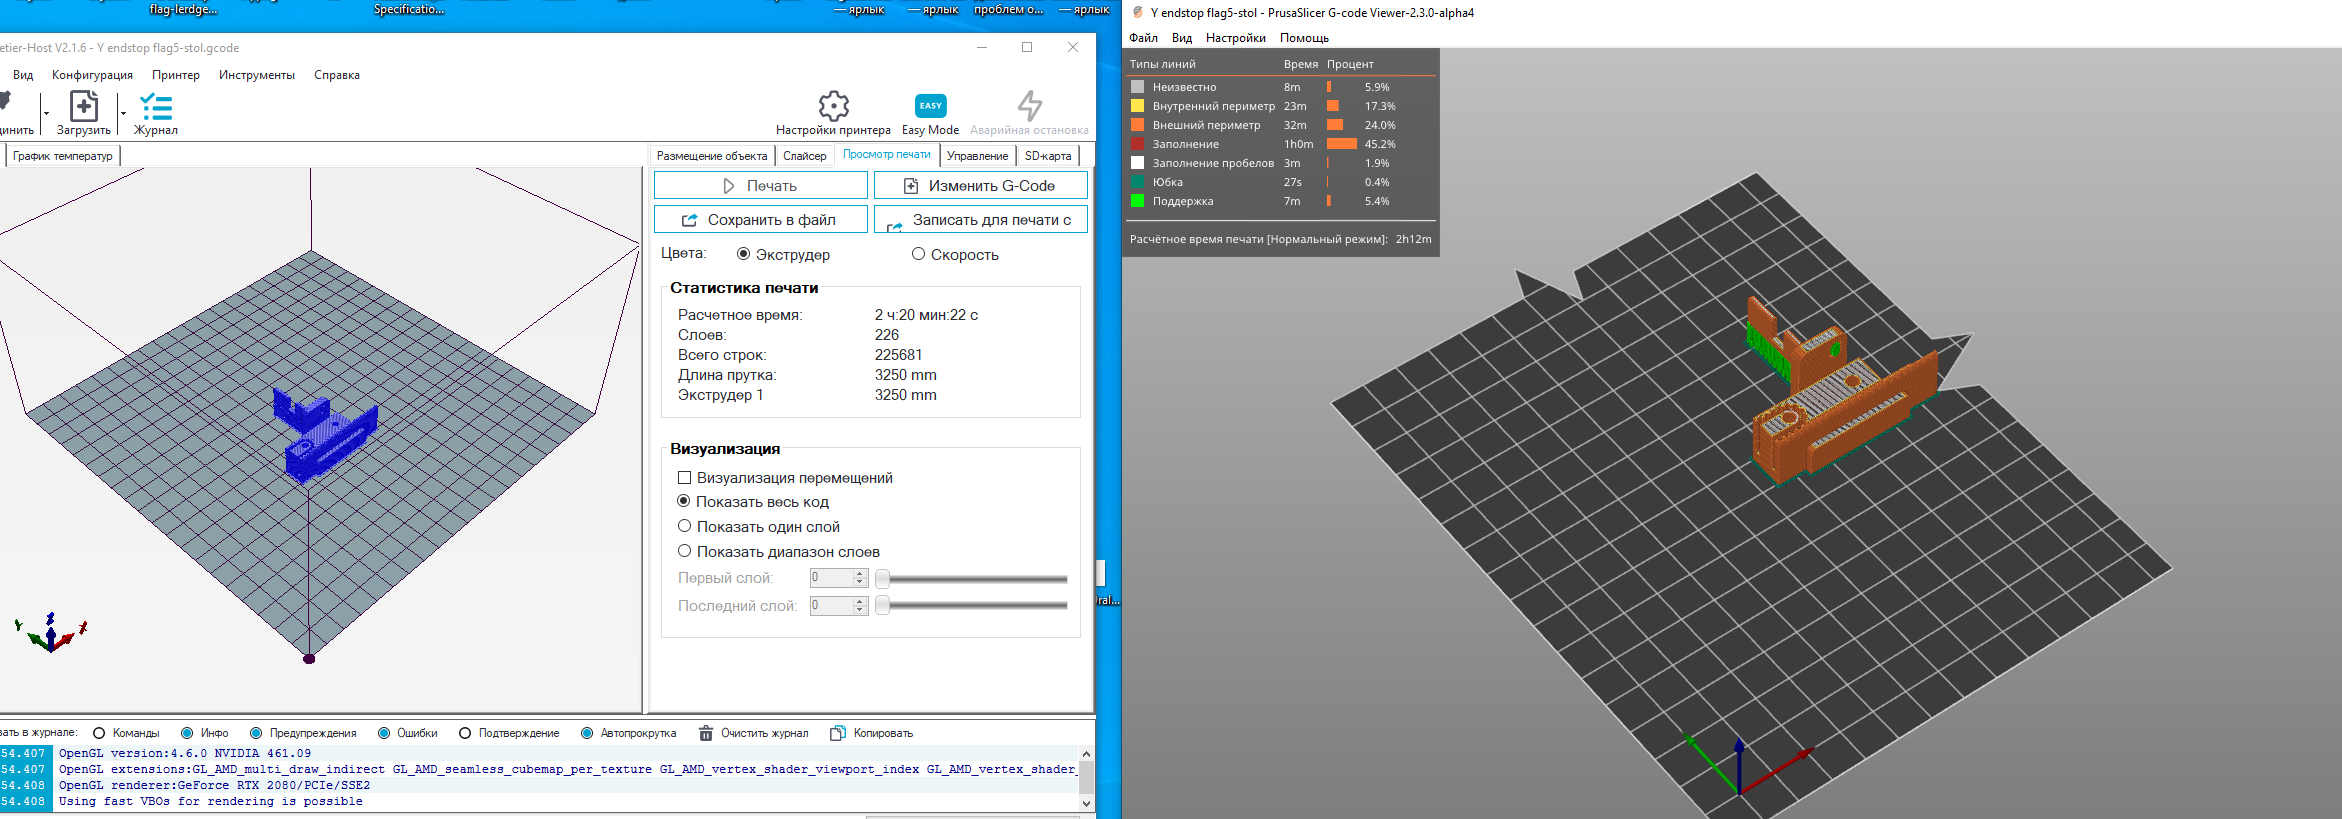Toggle Ошибки log filter
Screen dimensions: 2342x819
384,733
